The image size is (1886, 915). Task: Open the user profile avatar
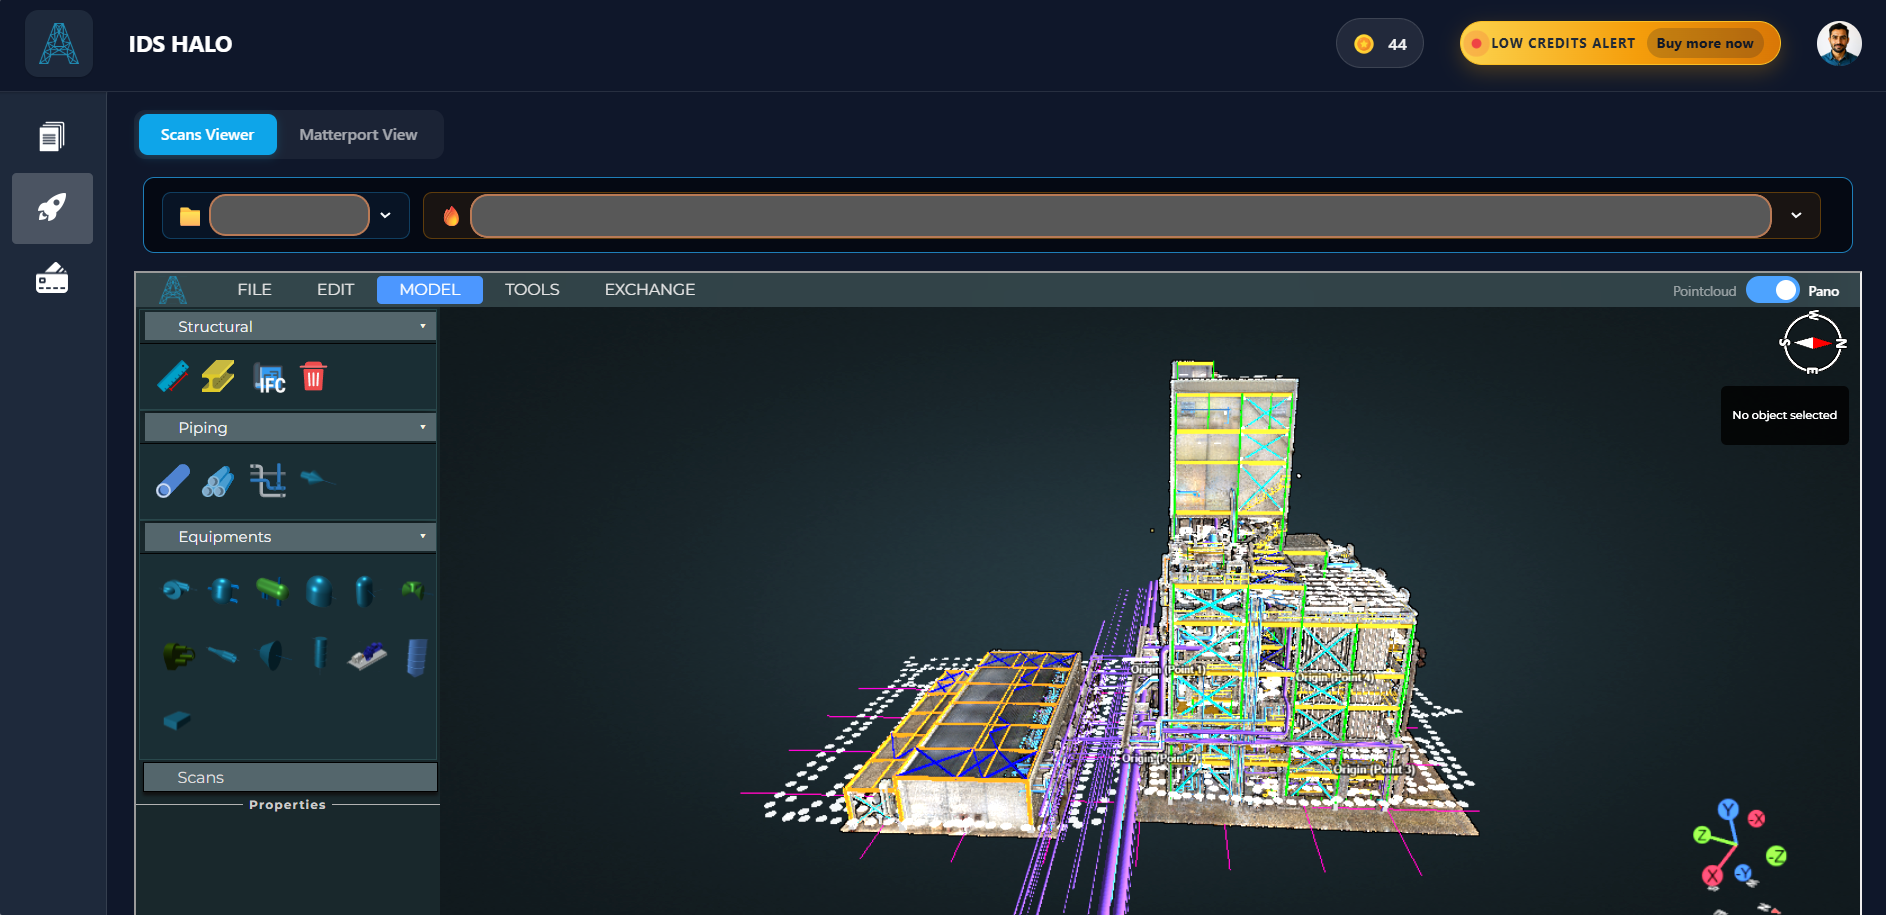[x=1839, y=43]
